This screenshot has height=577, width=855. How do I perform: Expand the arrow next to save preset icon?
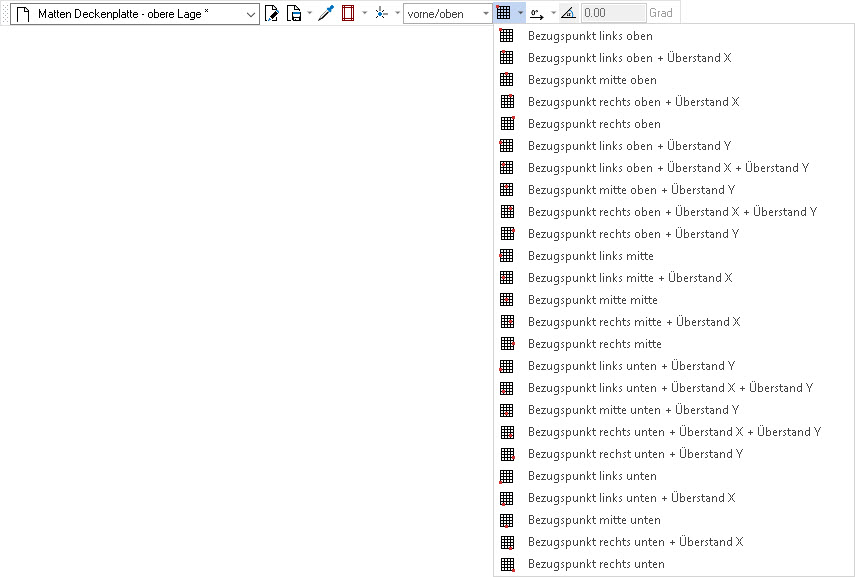point(310,13)
